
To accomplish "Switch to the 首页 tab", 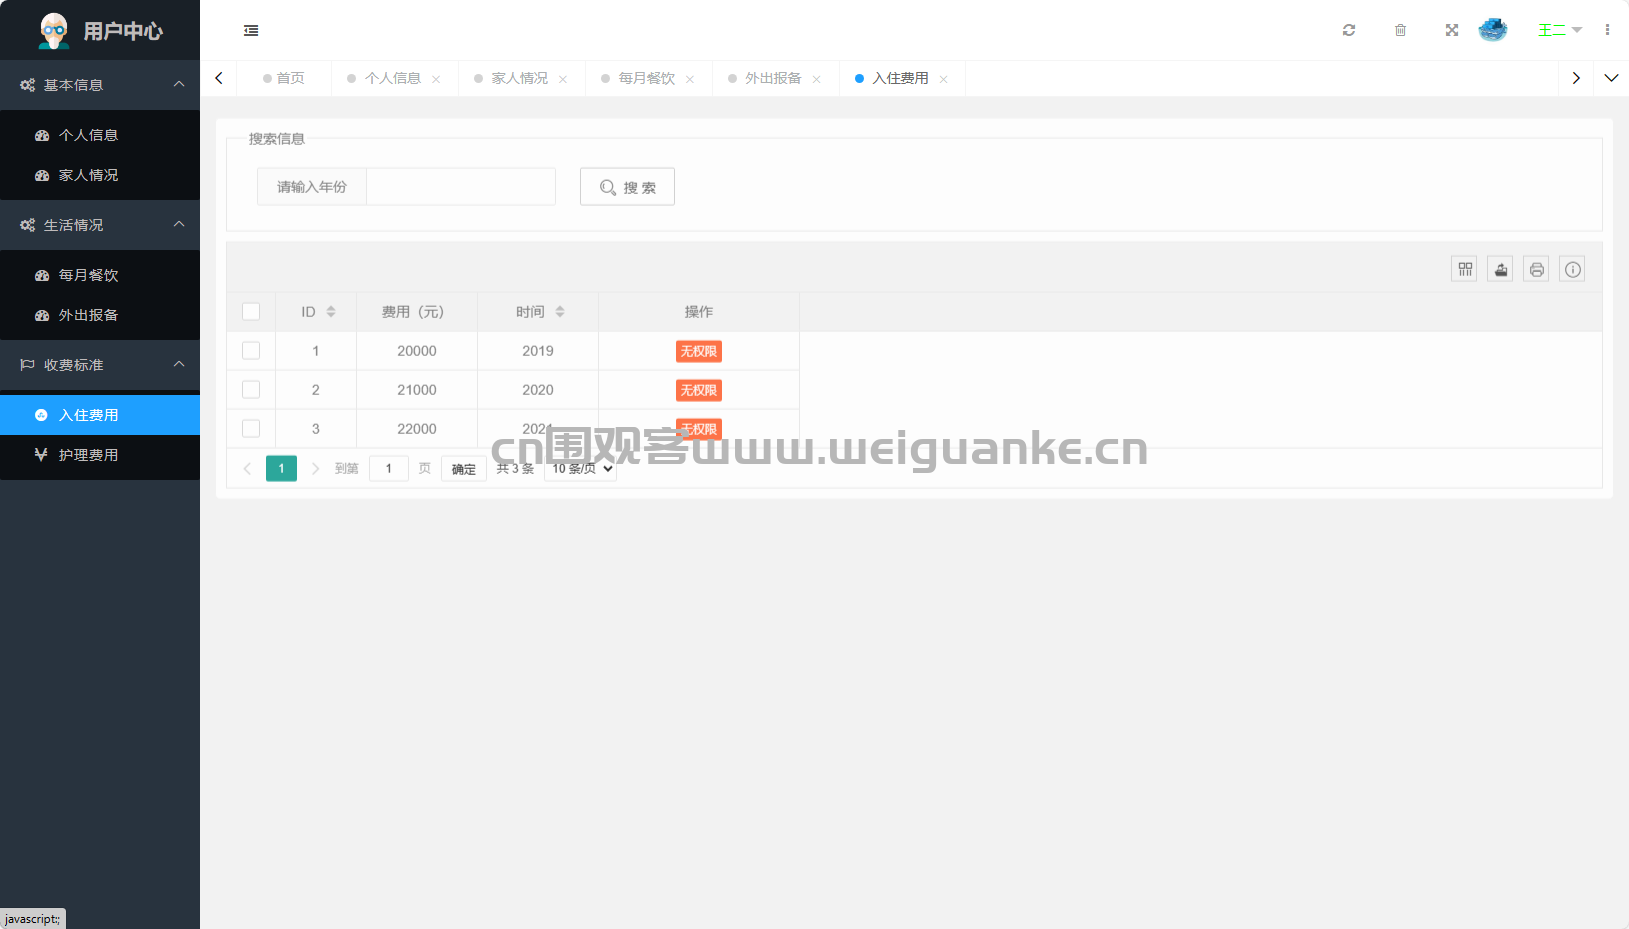I will coord(284,78).
